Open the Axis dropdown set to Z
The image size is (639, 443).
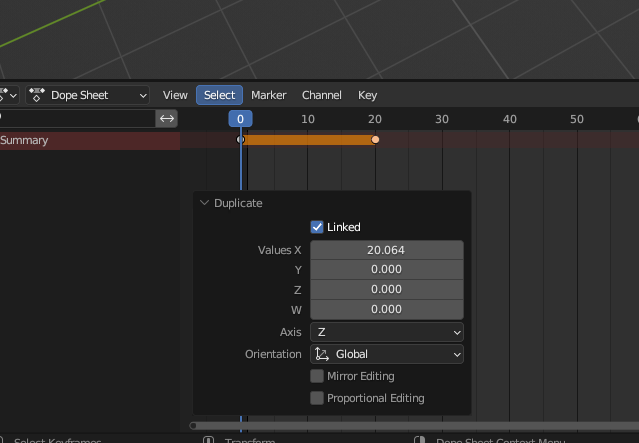click(x=387, y=332)
